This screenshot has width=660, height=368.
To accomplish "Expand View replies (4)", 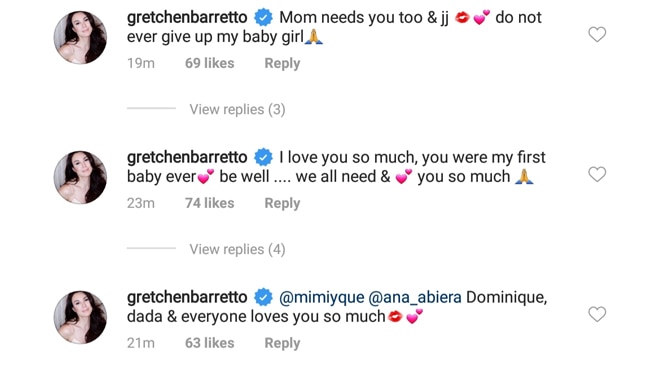I will [x=237, y=249].
